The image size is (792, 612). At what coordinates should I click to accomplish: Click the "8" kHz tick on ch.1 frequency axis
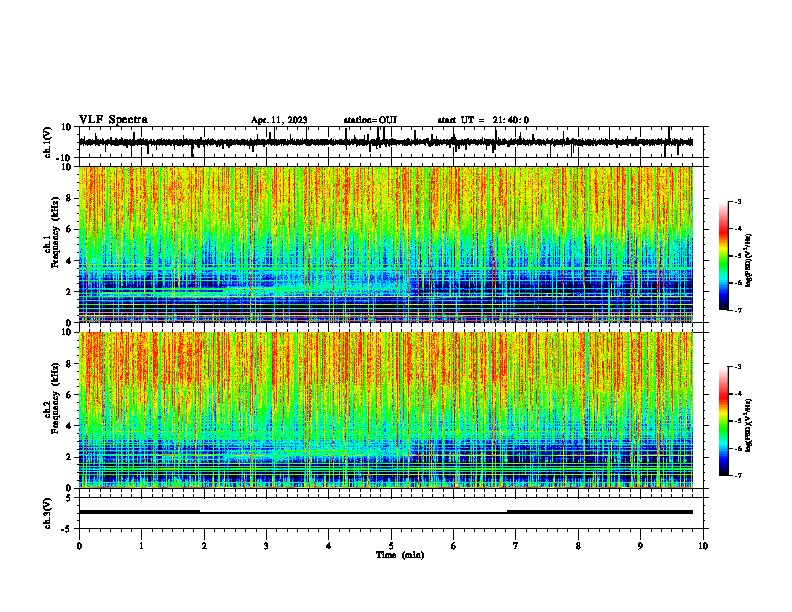69,198
